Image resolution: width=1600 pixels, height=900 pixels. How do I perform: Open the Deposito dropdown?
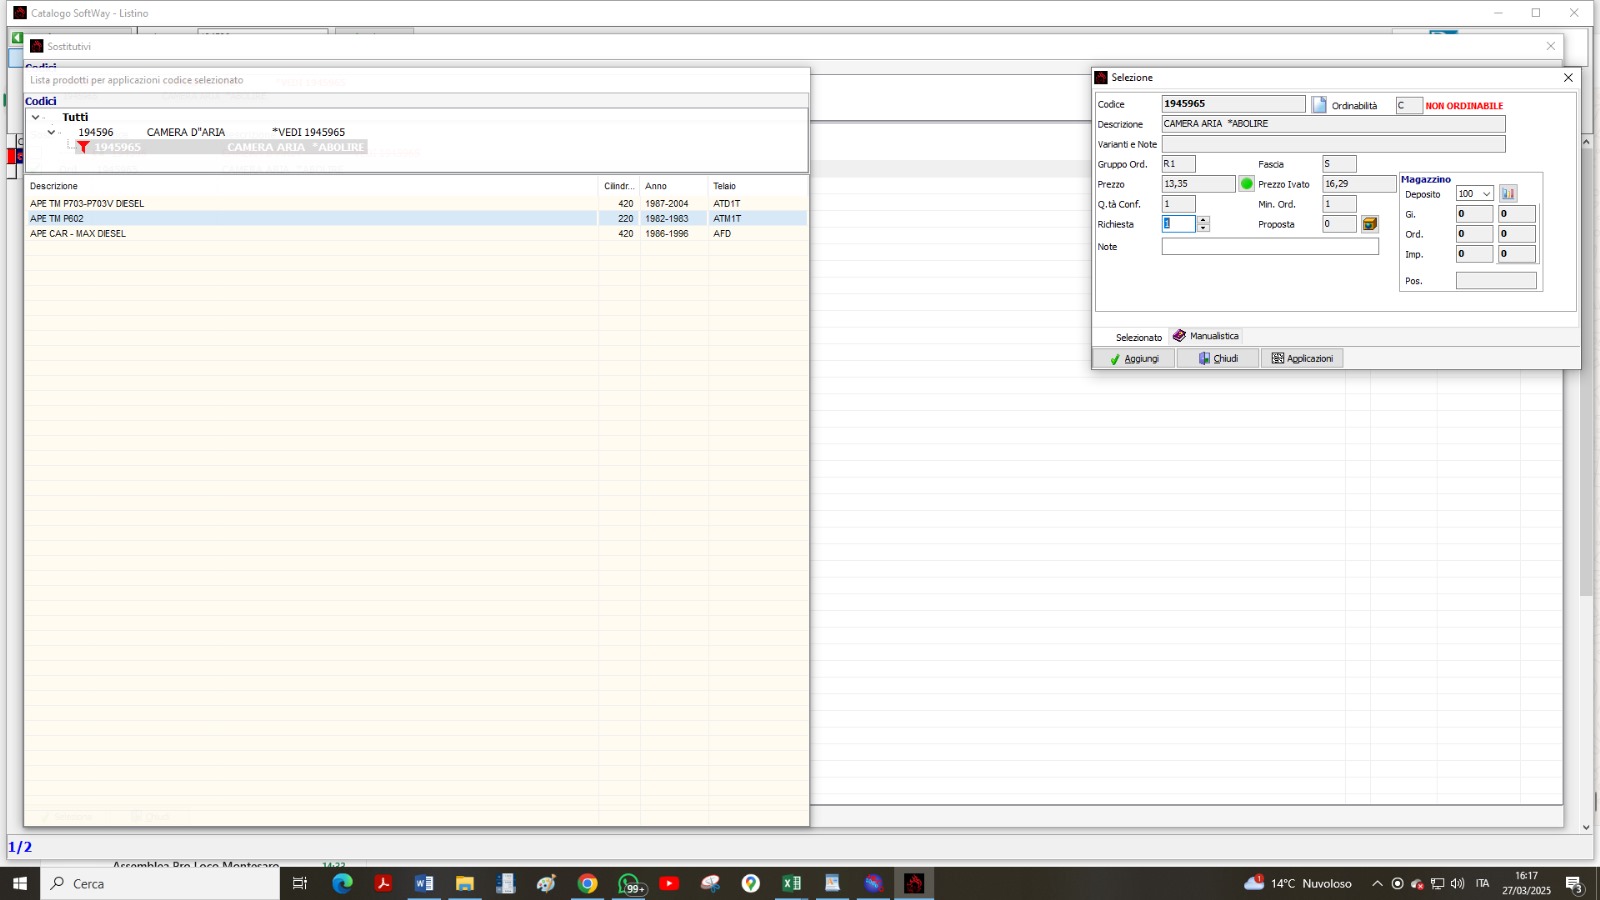coord(1487,194)
